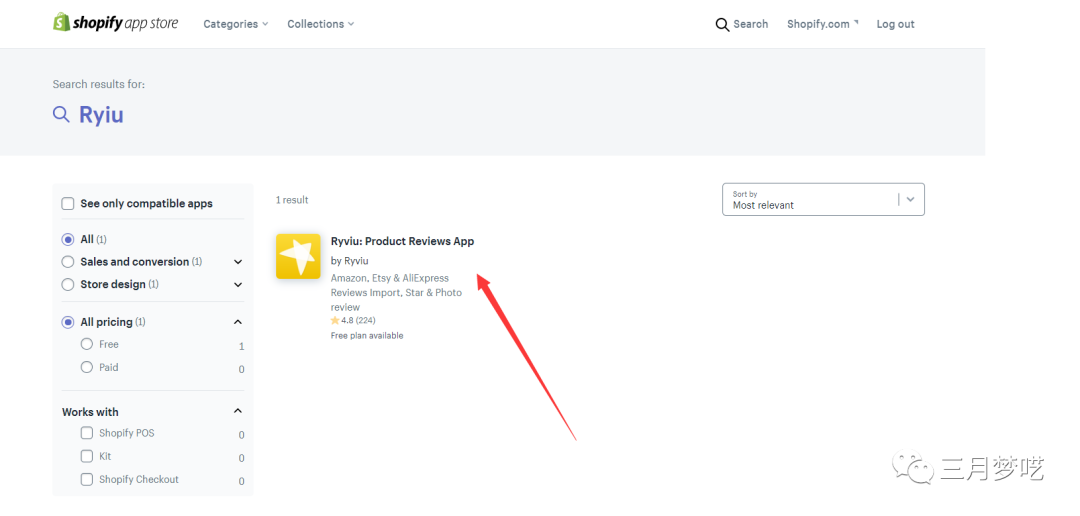
Task: Choose the Free pricing radio button
Action: [87, 344]
